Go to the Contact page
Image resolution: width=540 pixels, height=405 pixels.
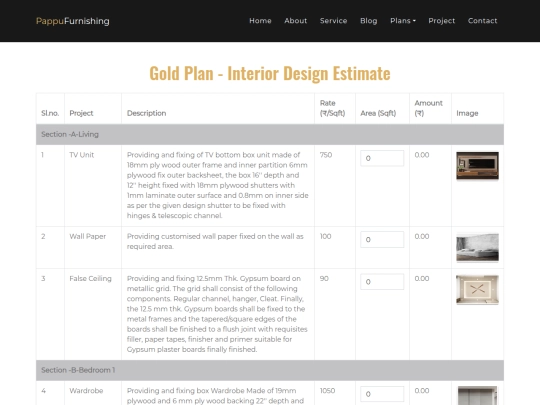pyautogui.click(x=482, y=21)
